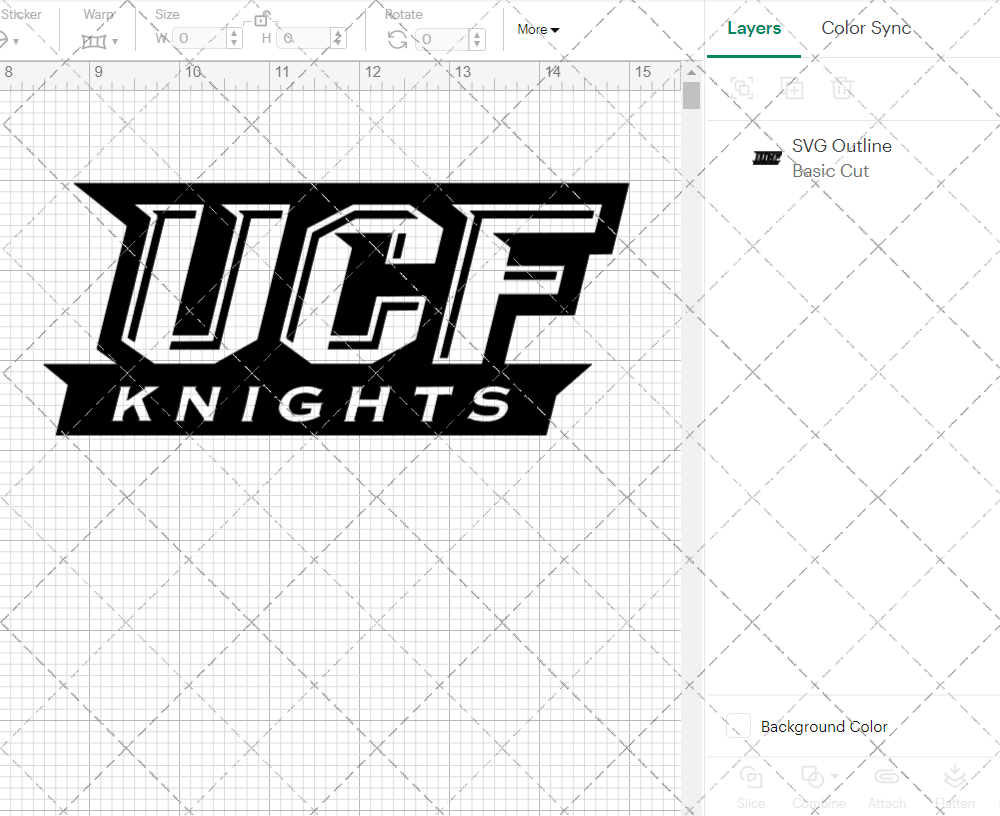Viewport: 1000px width, 816px height.
Task: Click the width stepper arrows
Action: 234,38
